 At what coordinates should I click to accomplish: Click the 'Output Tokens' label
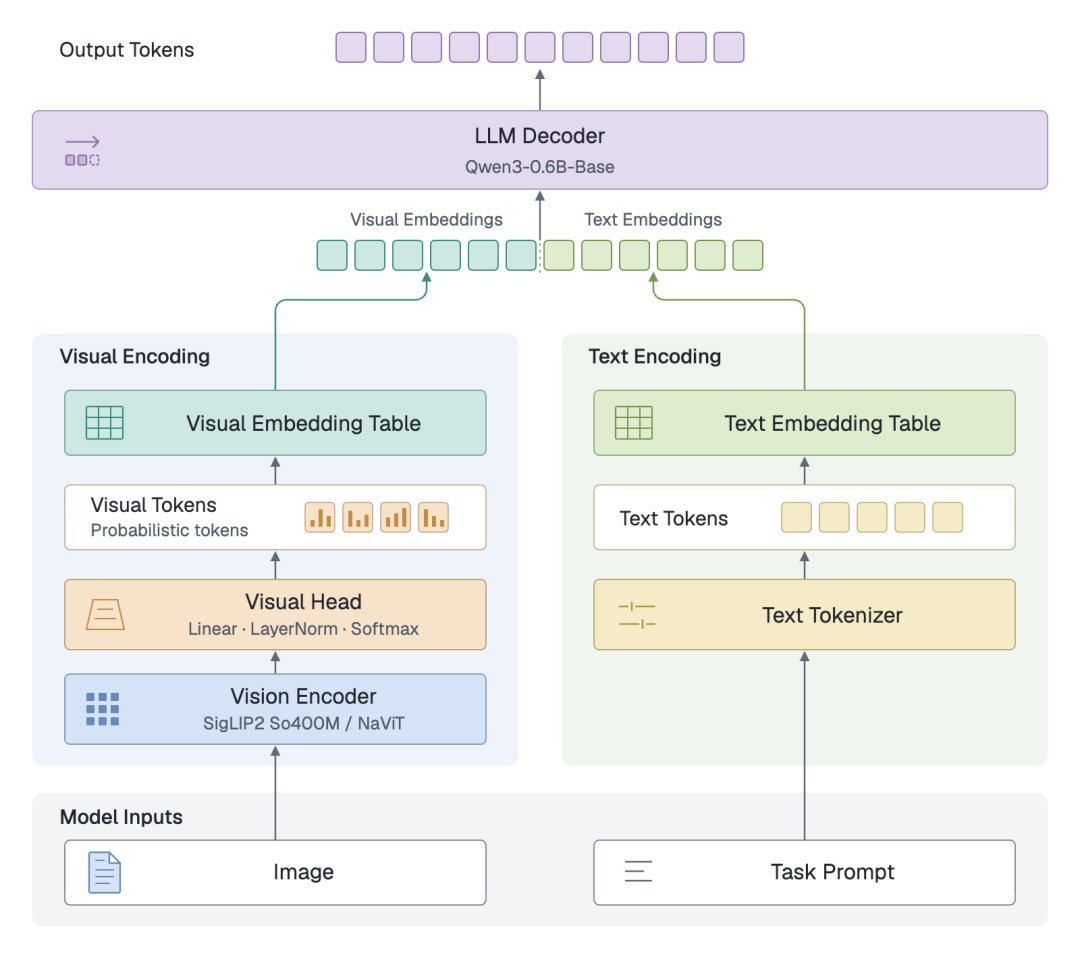coord(127,50)
